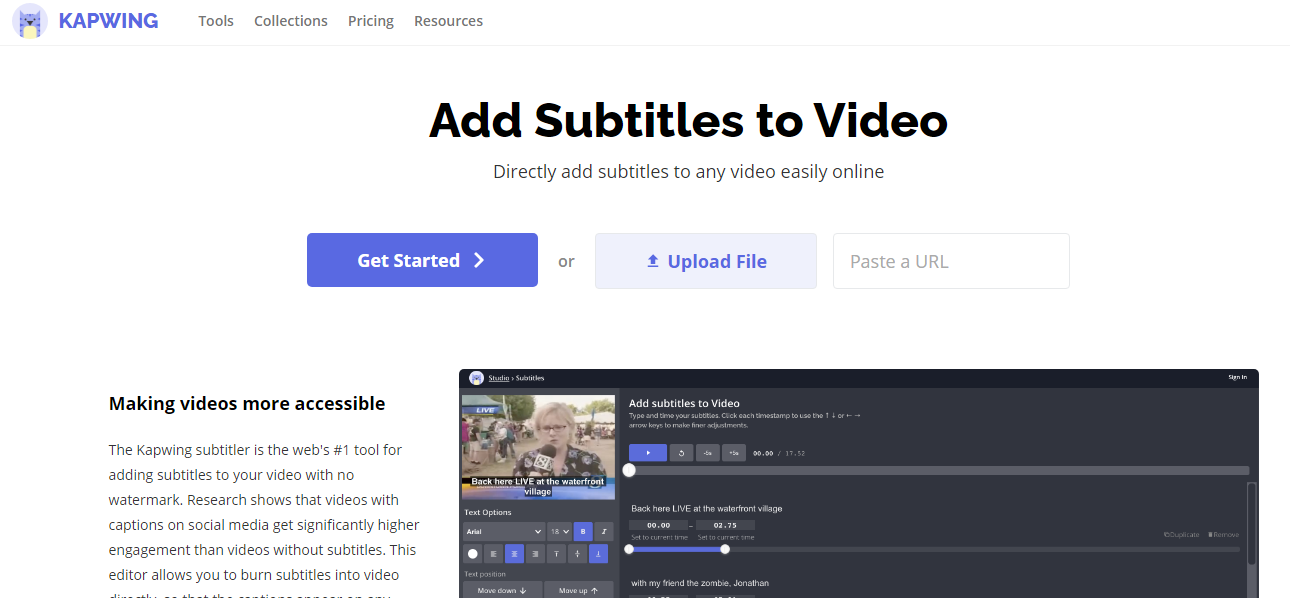This screenshot has height=598, width=1290.
Task: Click the Move down button
Action: pos(502,590)
